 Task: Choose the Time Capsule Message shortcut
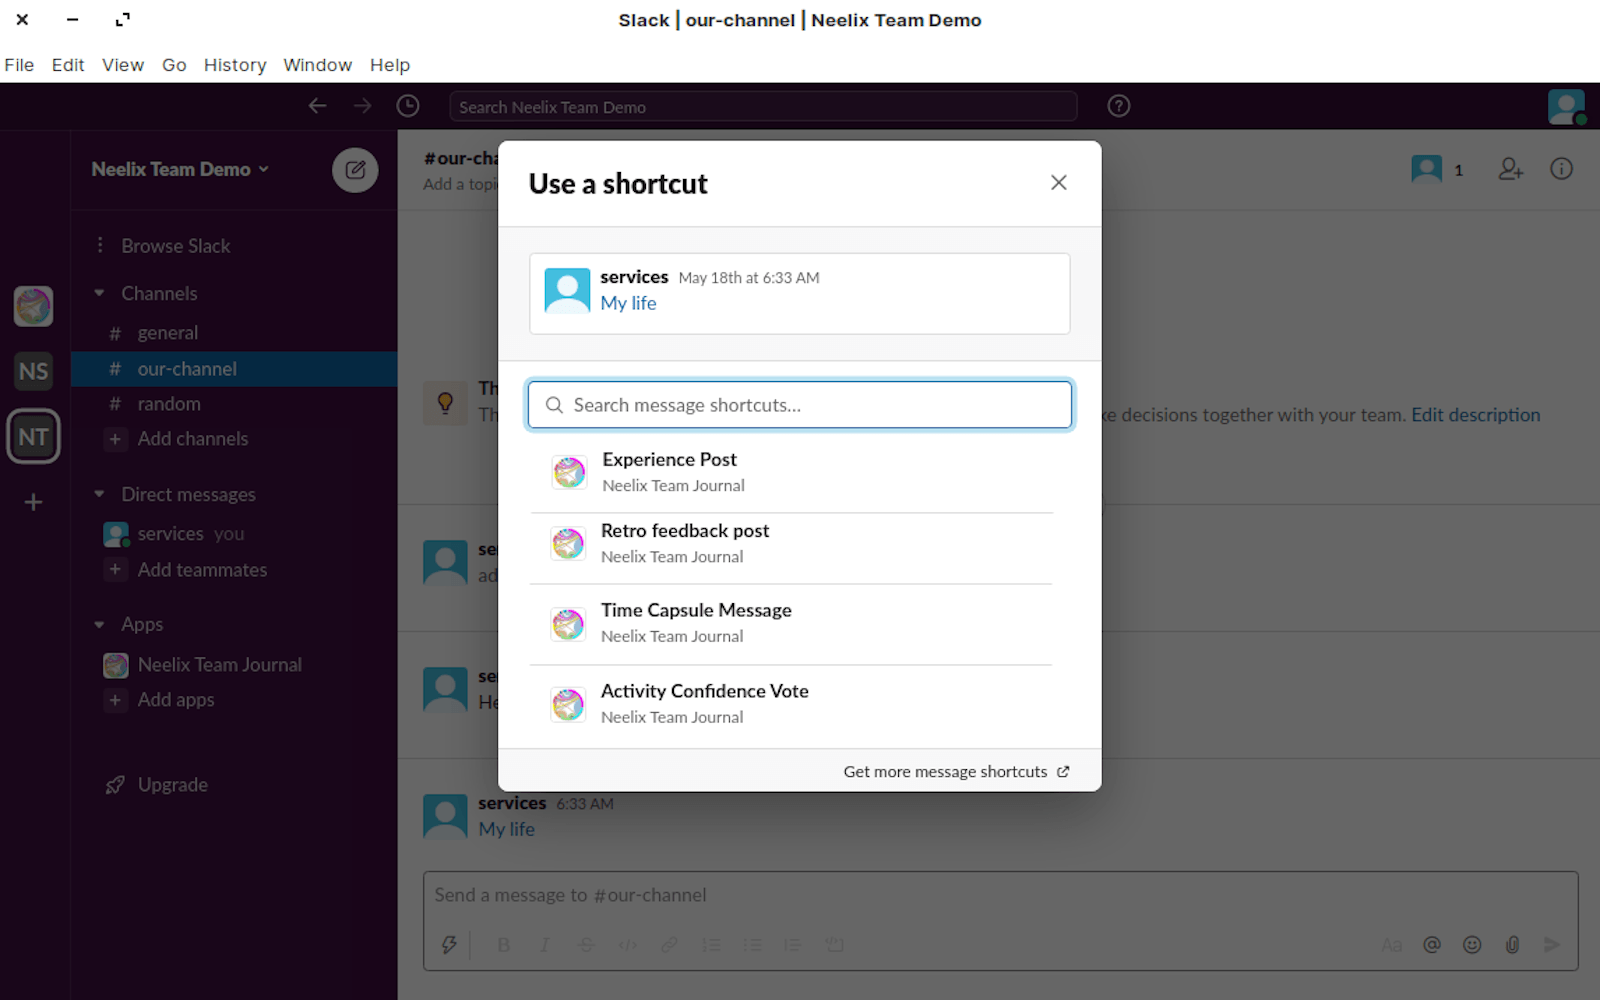pos(791,623)
